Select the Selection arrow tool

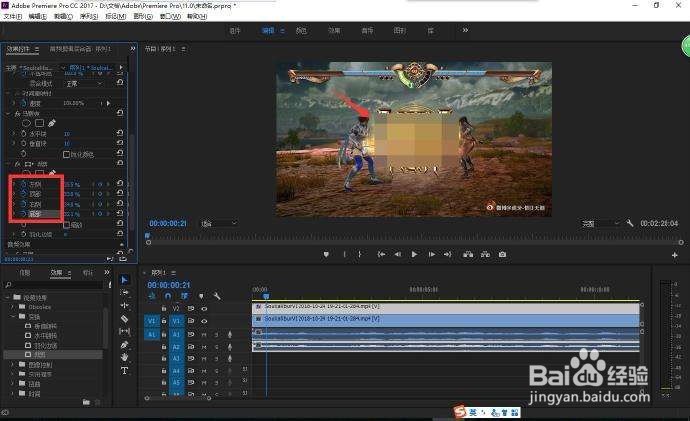tap(124, 280)
